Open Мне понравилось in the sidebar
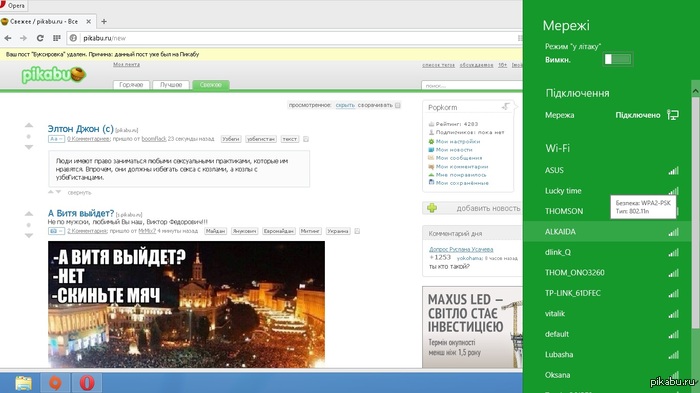This screenshot has height=393, width=700. pyautogui.click(x=461, y=175)
